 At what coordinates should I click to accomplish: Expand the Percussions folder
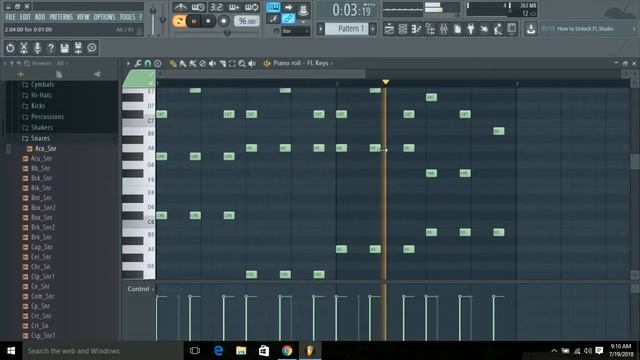coord(47,117)
